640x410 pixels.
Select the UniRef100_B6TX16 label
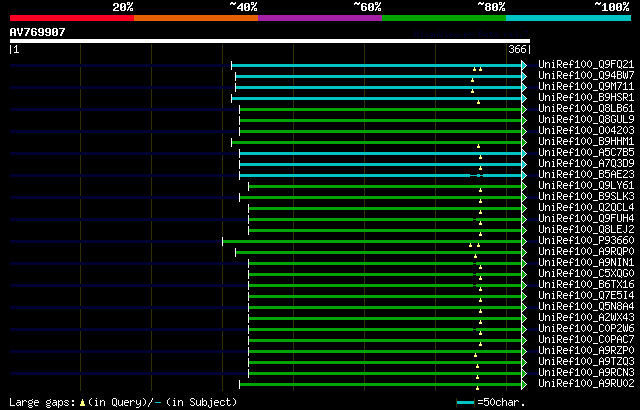[x=586, y=284]
